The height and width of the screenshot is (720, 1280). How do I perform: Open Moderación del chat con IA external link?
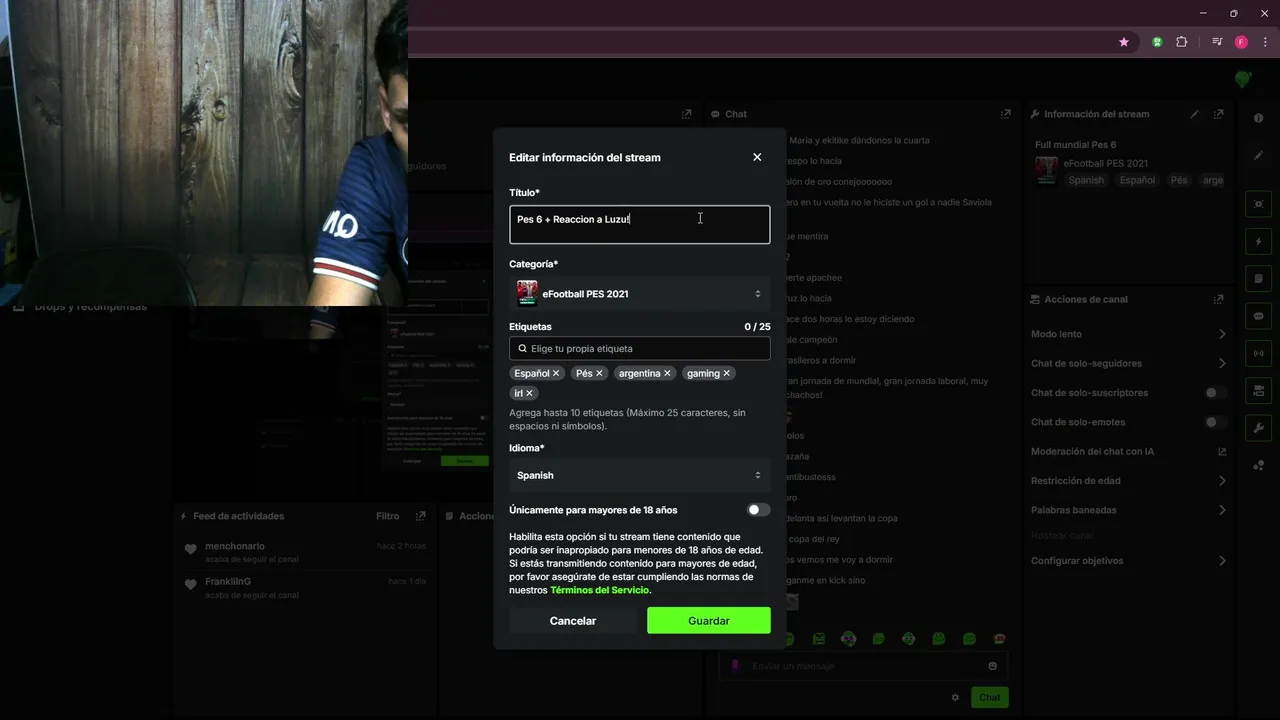(x=1222, y=452)
